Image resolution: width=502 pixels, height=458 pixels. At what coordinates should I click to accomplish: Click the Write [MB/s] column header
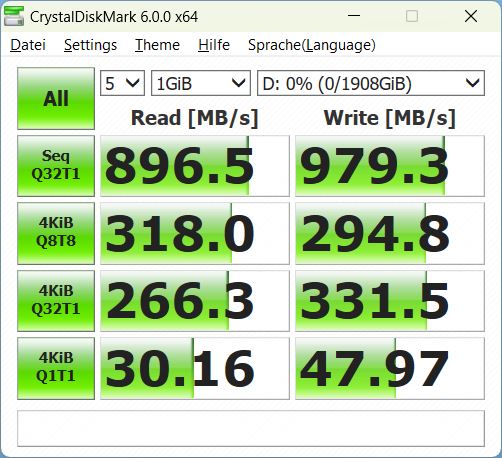(x=390, y=118)
